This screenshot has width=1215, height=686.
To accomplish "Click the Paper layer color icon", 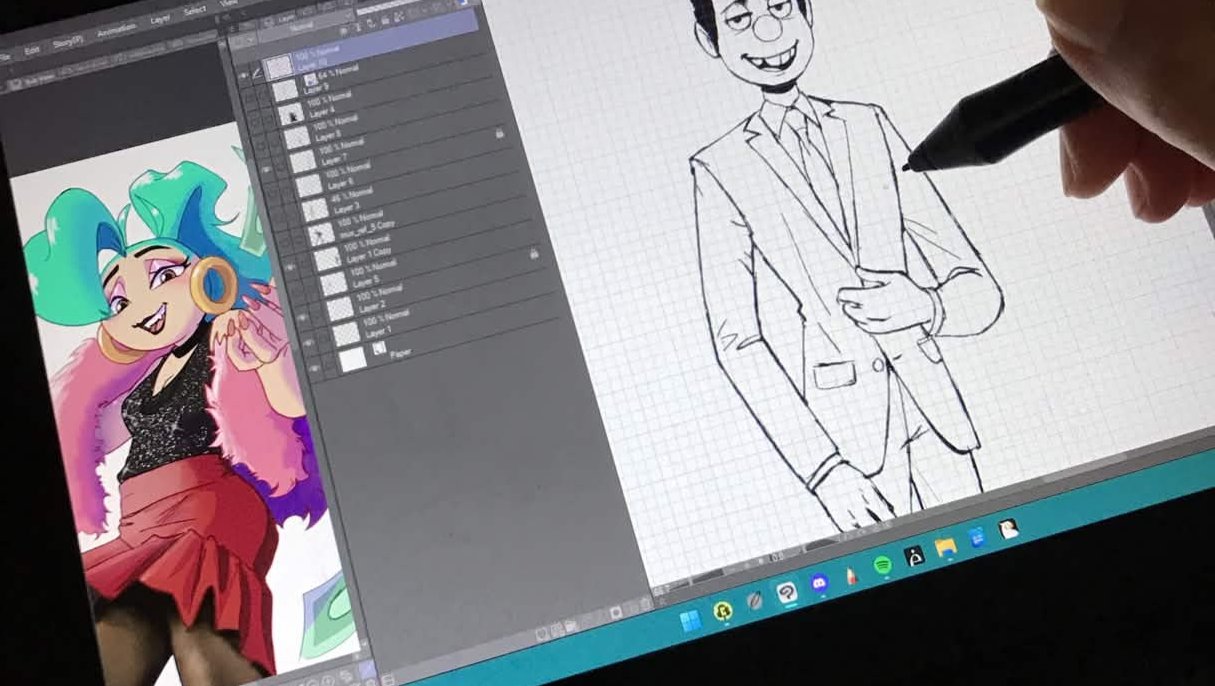I will (379, 349).
